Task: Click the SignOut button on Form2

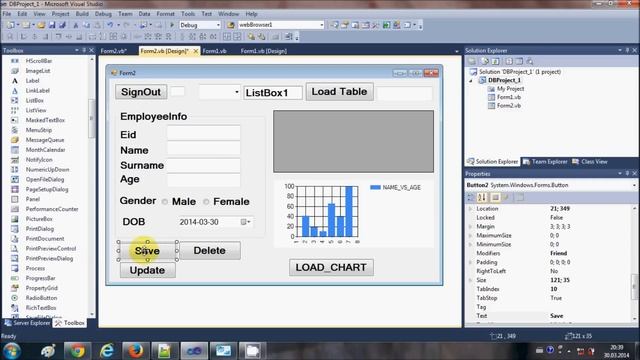Action: click(x=141, y=92)
